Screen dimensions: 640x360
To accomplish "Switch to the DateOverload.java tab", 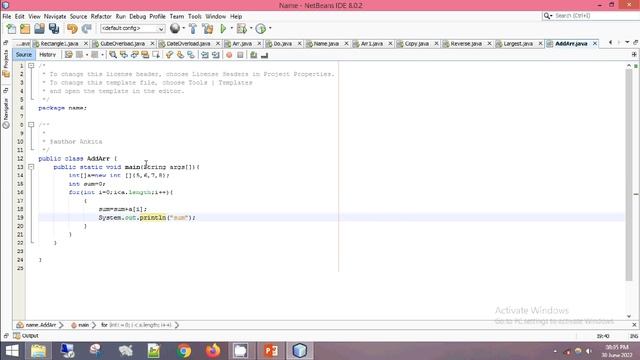I will coord(188,44).
